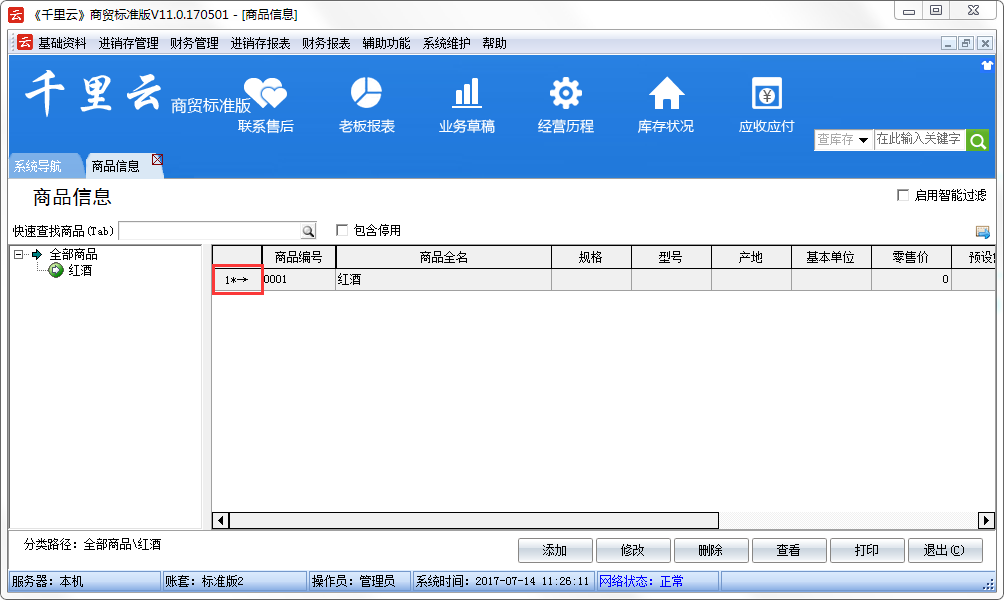The image size is (1004, 600).
Task: Toggle the 包含停用 checkbox
Action: coord(342,231)
